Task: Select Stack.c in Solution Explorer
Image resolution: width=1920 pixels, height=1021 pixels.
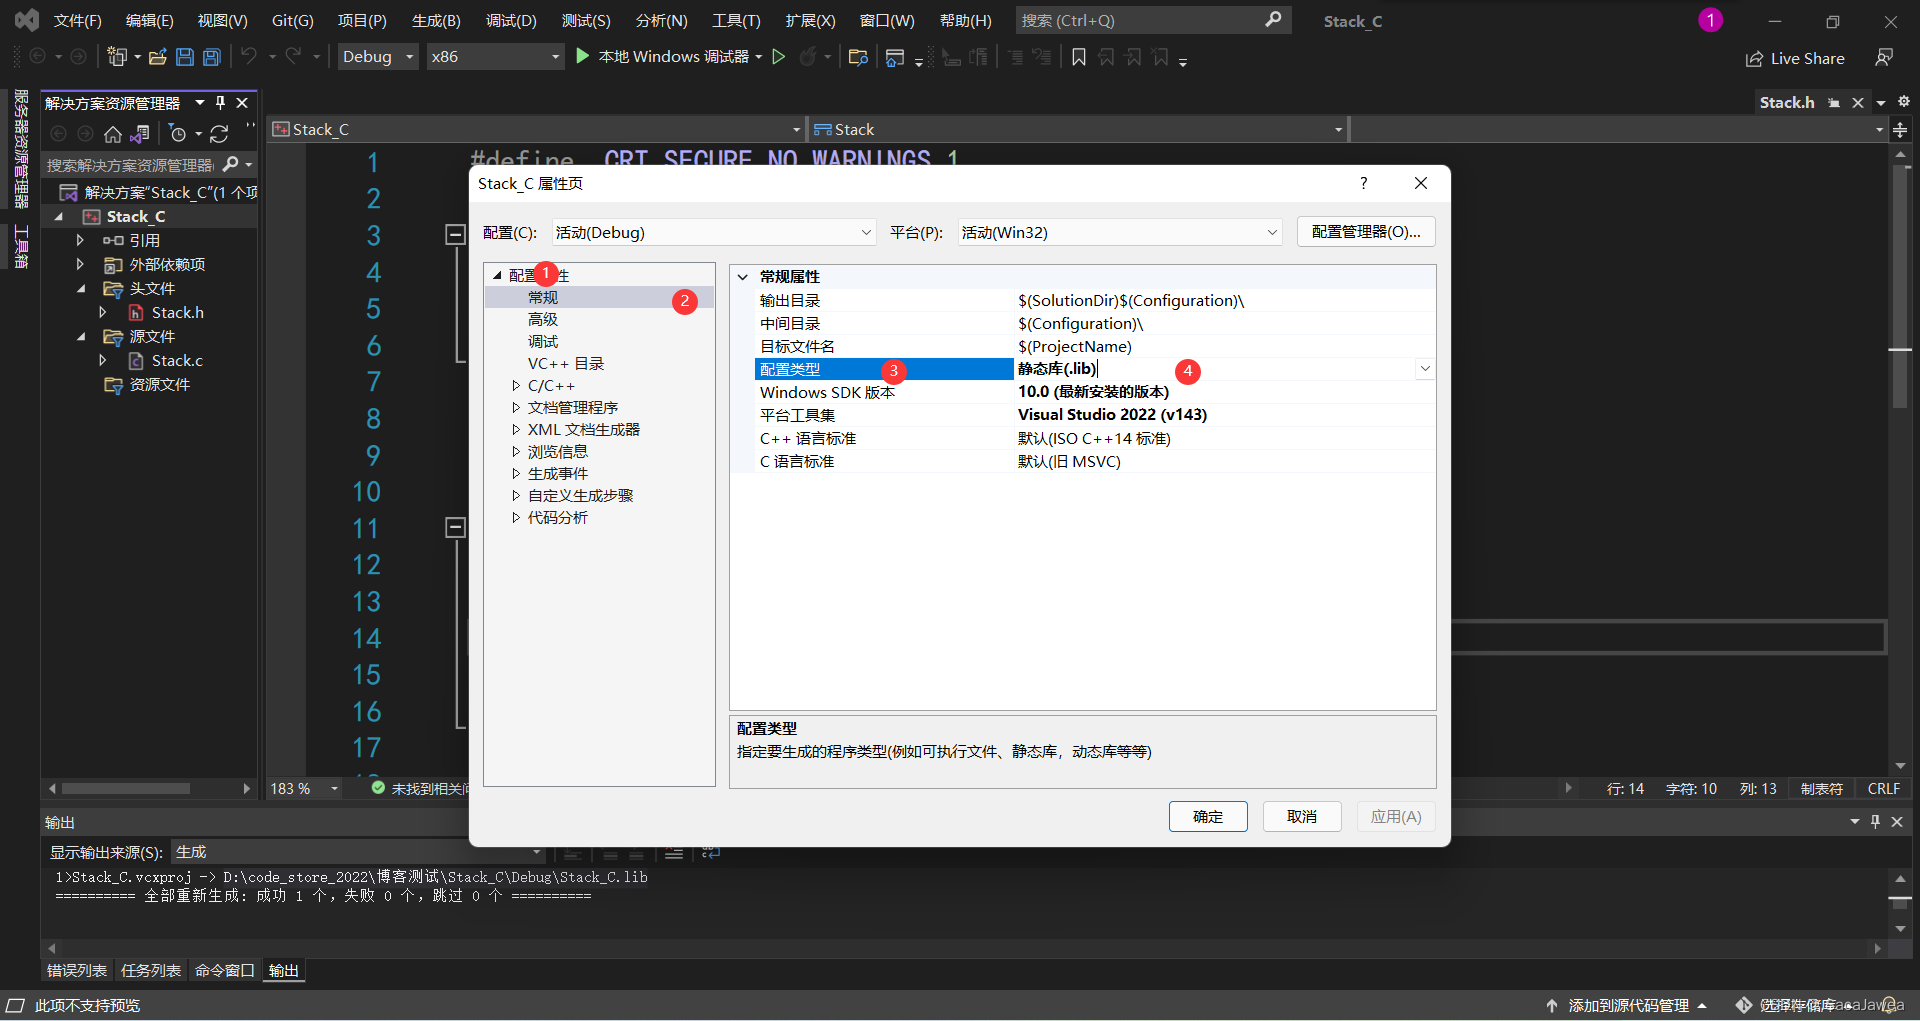Action: 177,361
